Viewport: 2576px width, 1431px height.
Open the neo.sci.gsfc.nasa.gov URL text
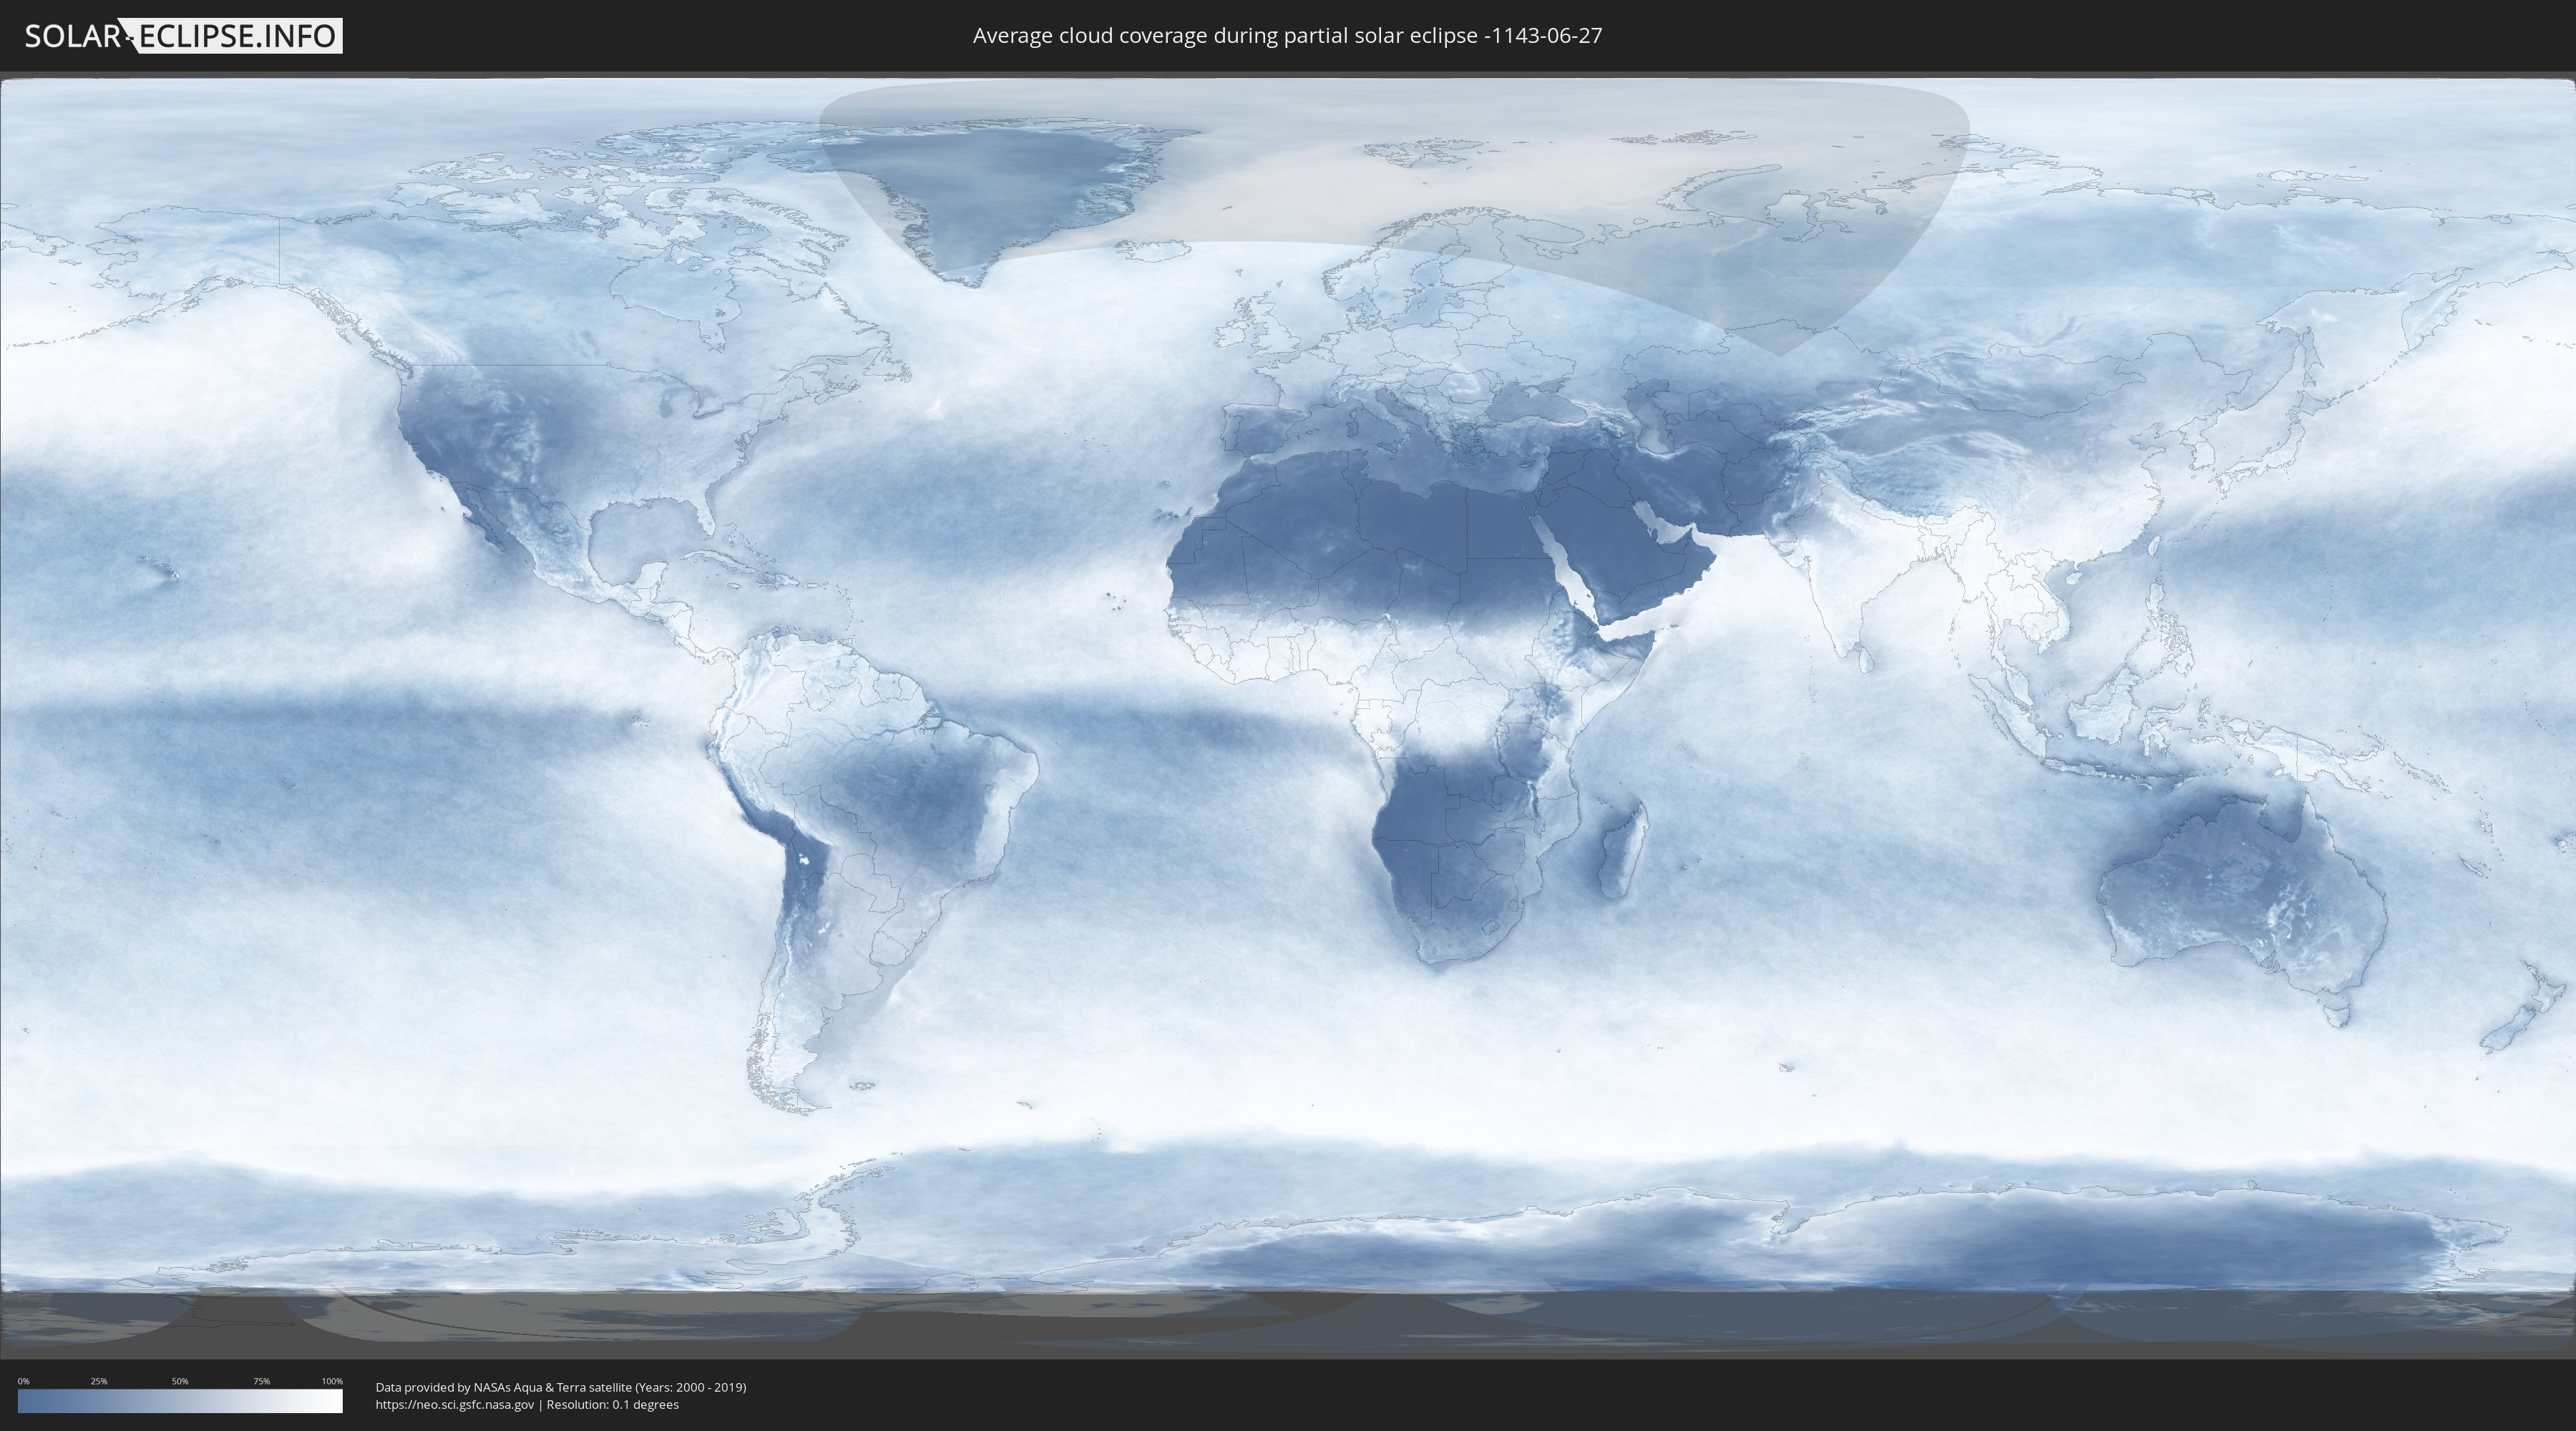pyautogui.click(x=455, y=1405)
